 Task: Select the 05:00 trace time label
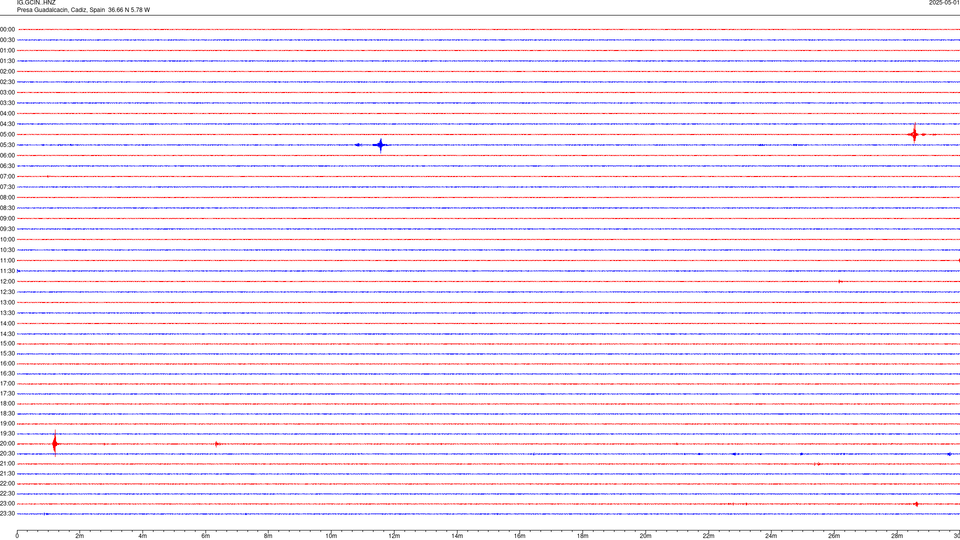[x=7, y=135]
